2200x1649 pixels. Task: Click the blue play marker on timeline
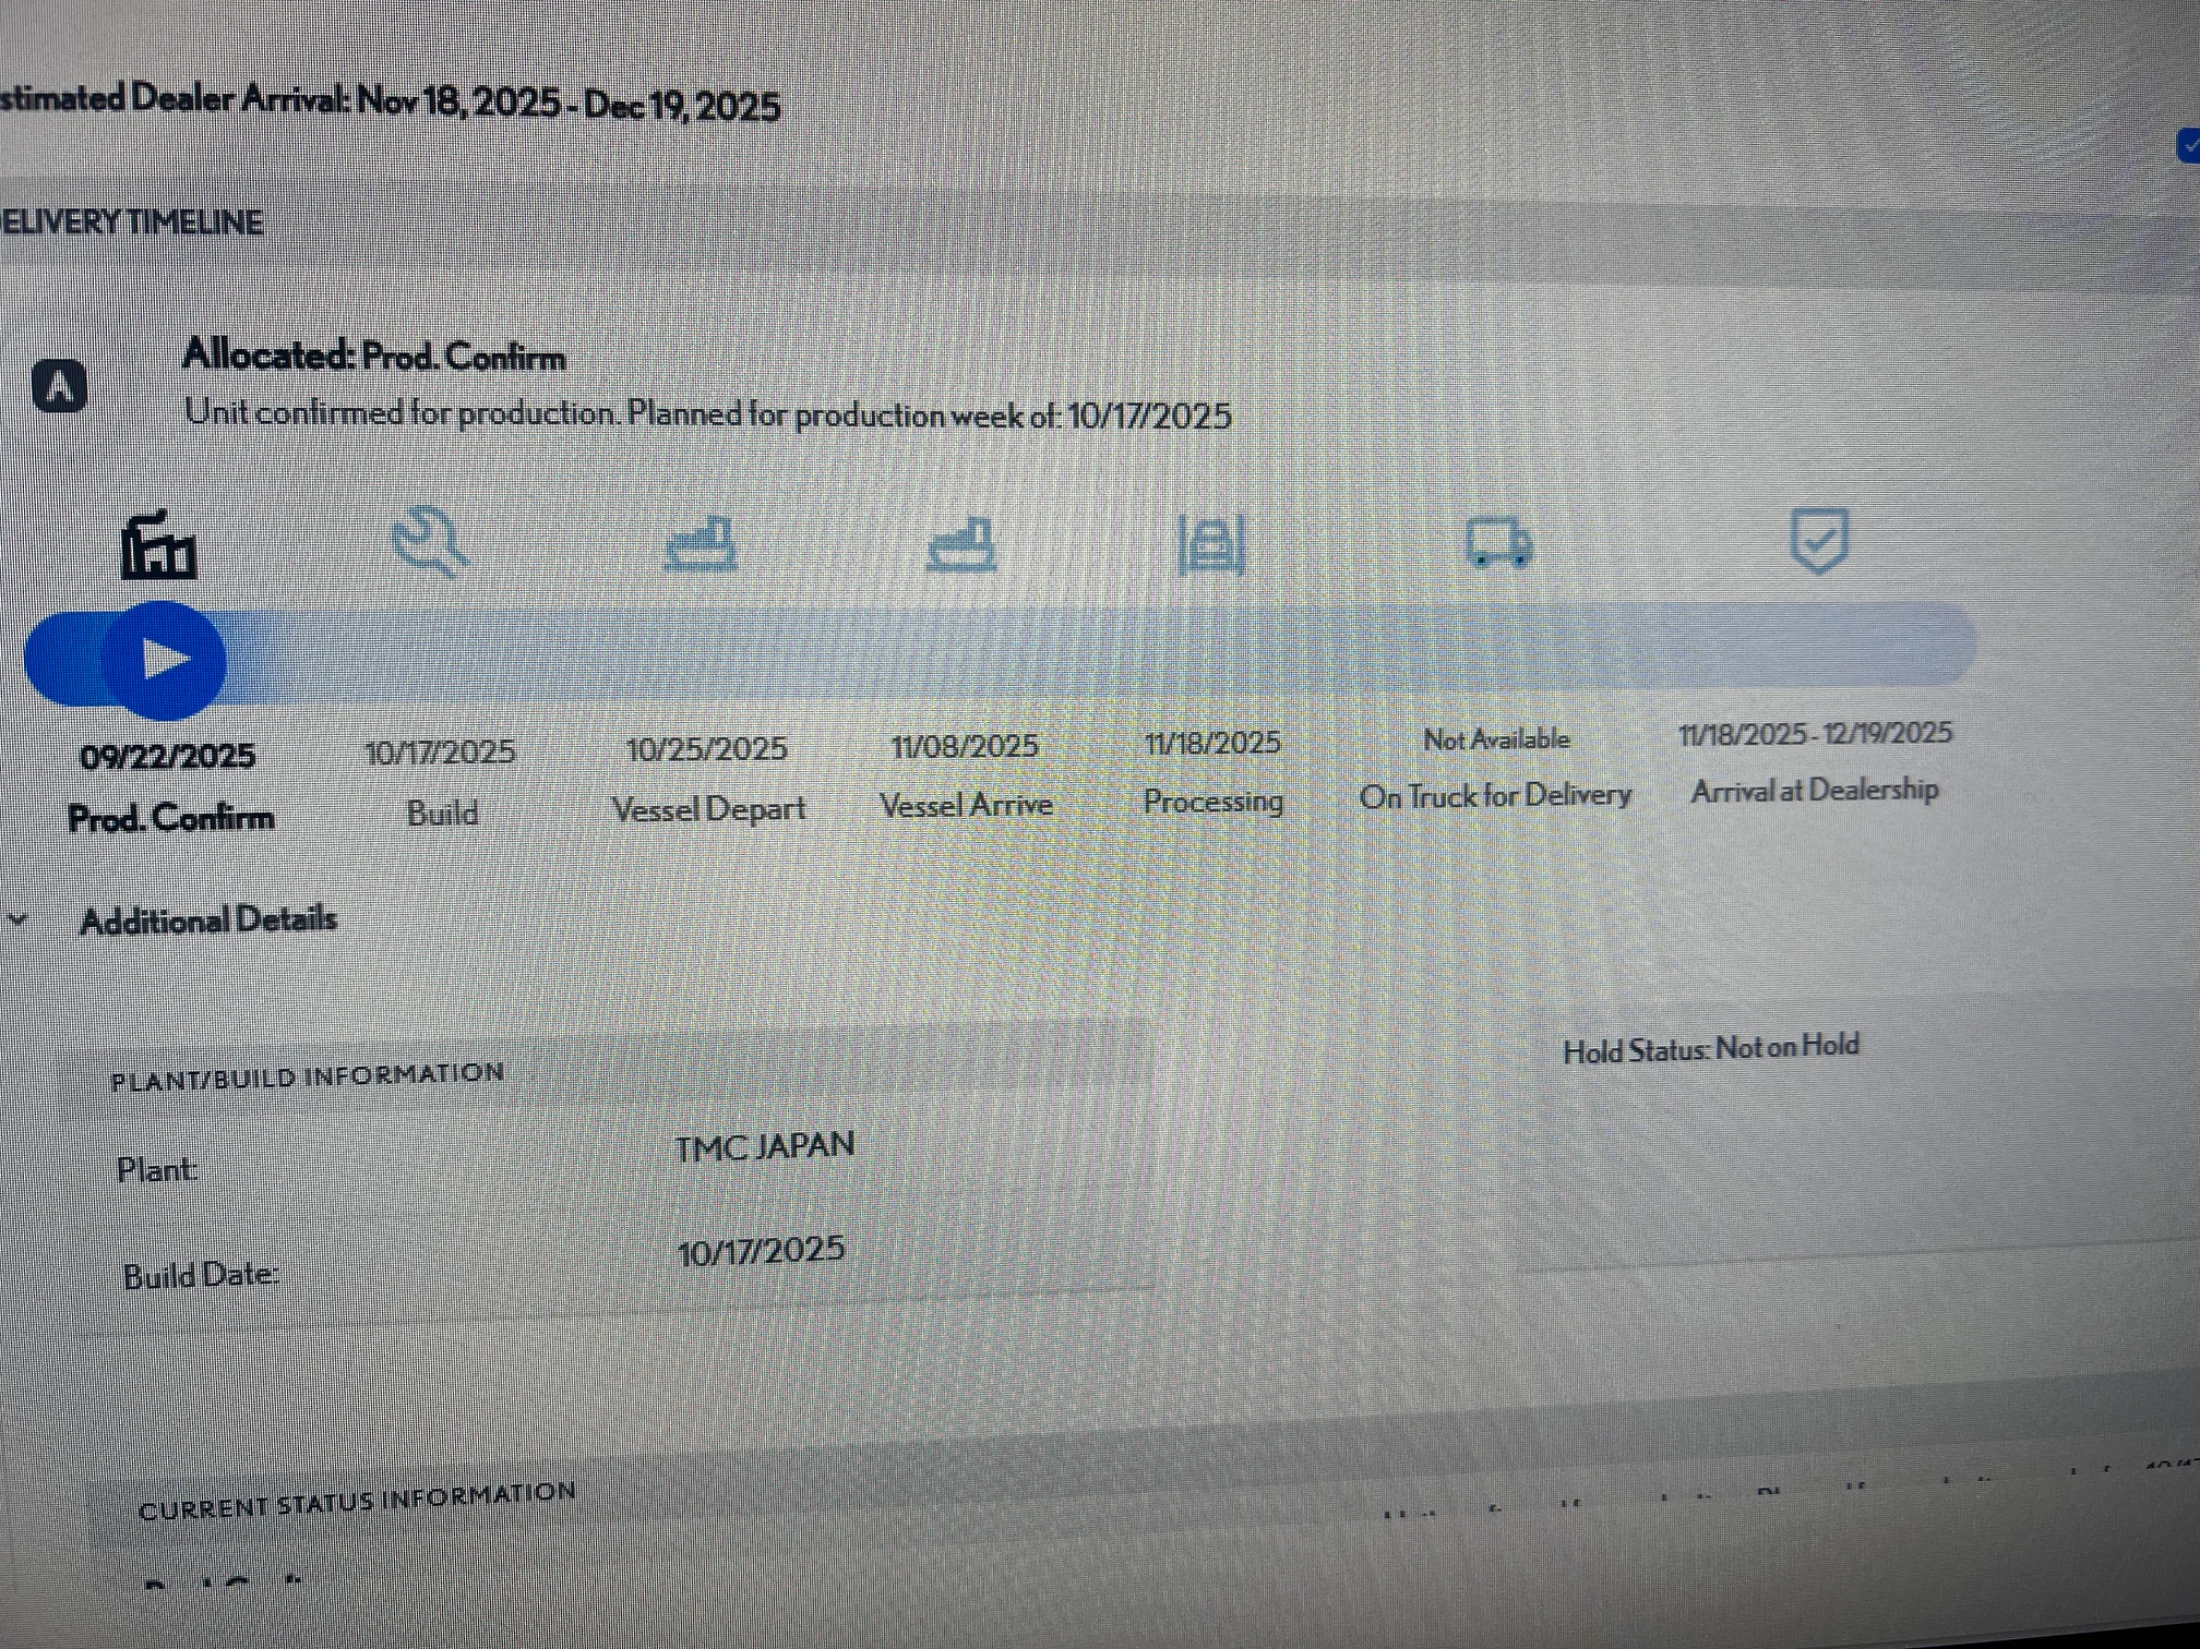point(164,660)
